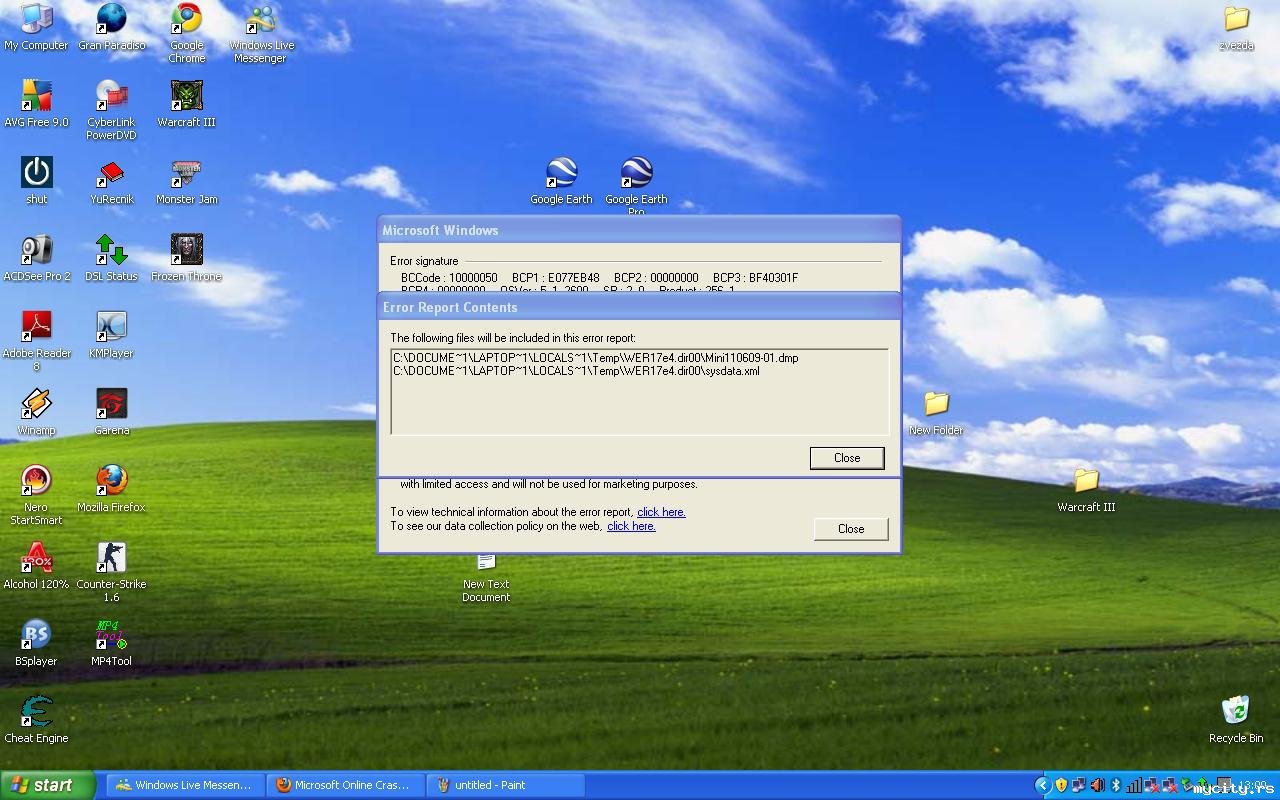Select the YuRecnik dictionary shortcut

click(x=111, y=180)
